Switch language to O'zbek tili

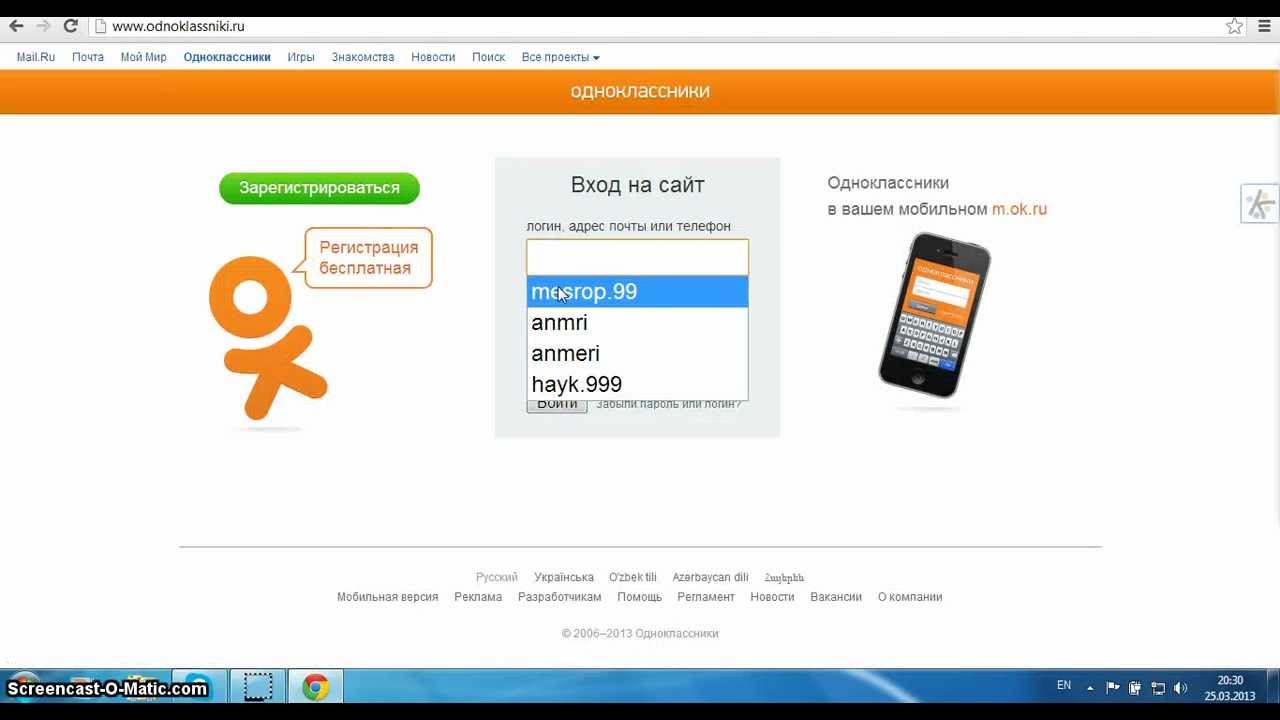pyautogui.click(x=633, y=577)
